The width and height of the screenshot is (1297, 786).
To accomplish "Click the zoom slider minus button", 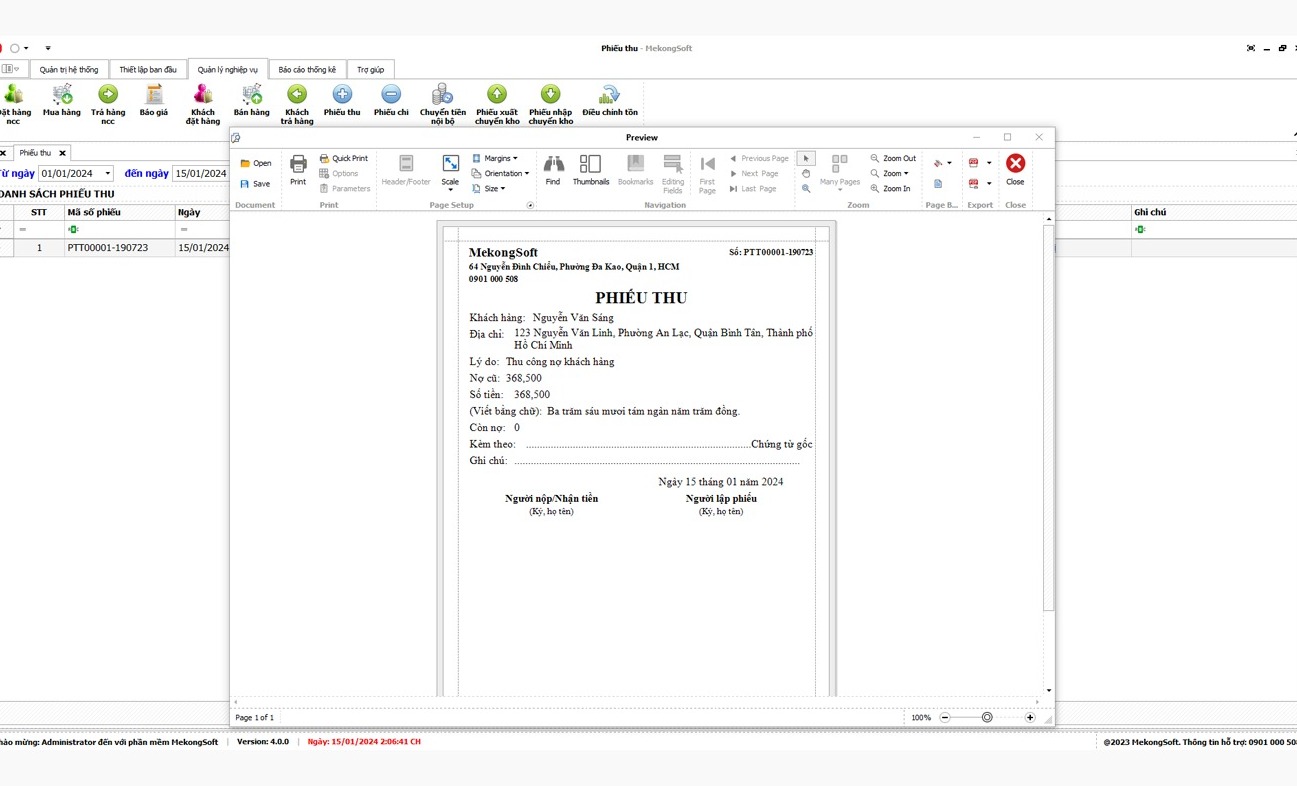I will click(945, 718).
